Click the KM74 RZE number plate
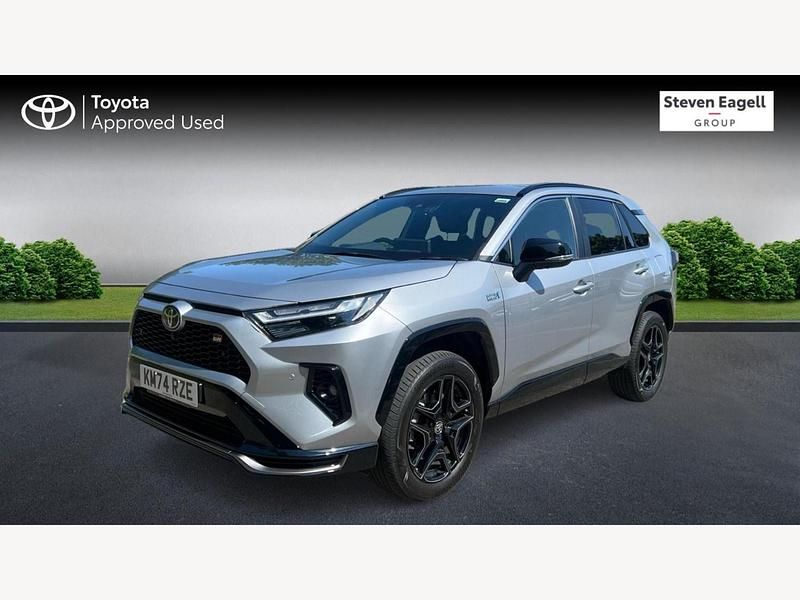The width and height of the screenshot is (800, 600). tap(169, 386)
